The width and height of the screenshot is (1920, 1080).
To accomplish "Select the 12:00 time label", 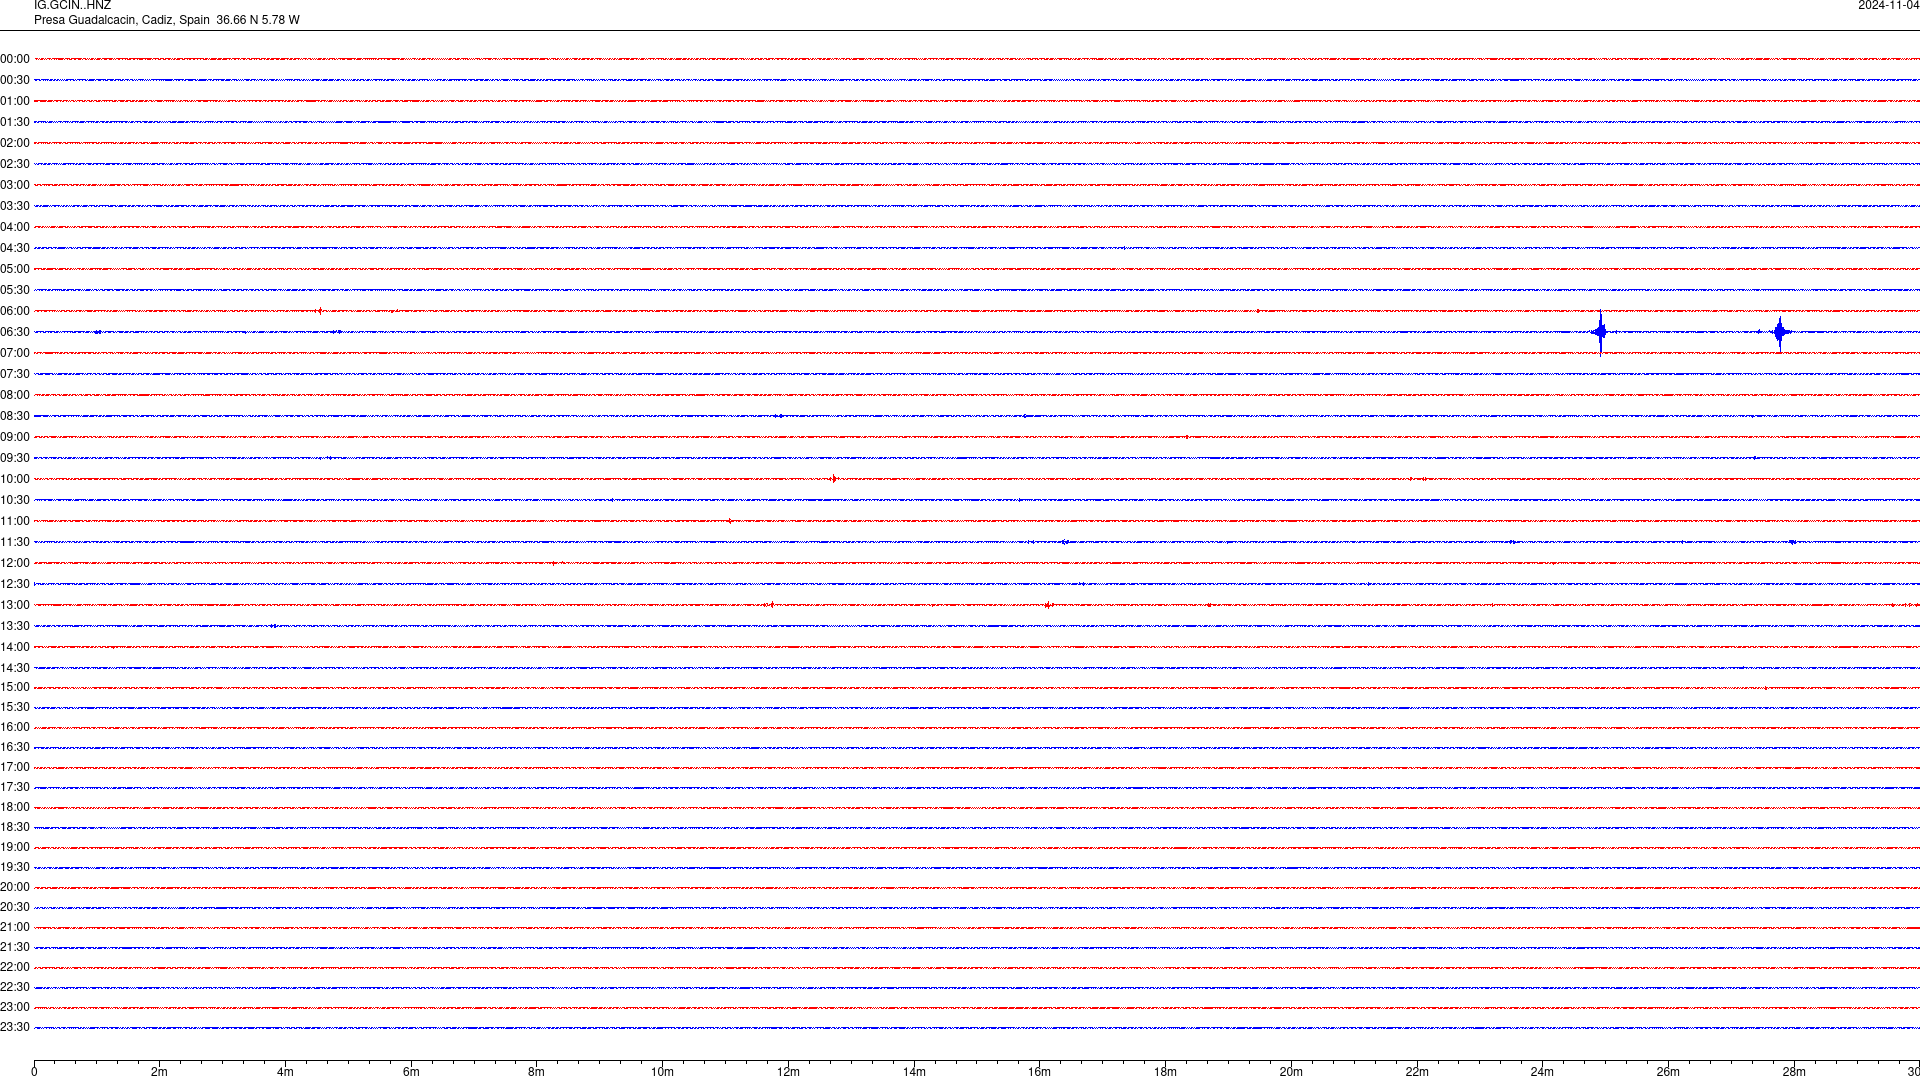I will pos(15,563).
